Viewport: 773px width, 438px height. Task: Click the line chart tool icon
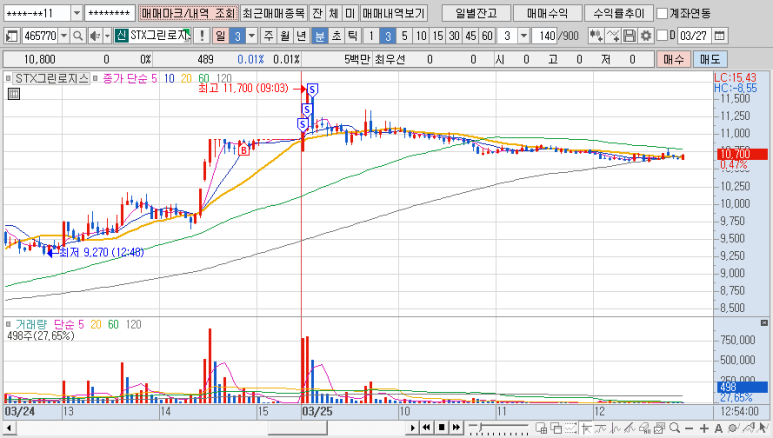[613, 36]
